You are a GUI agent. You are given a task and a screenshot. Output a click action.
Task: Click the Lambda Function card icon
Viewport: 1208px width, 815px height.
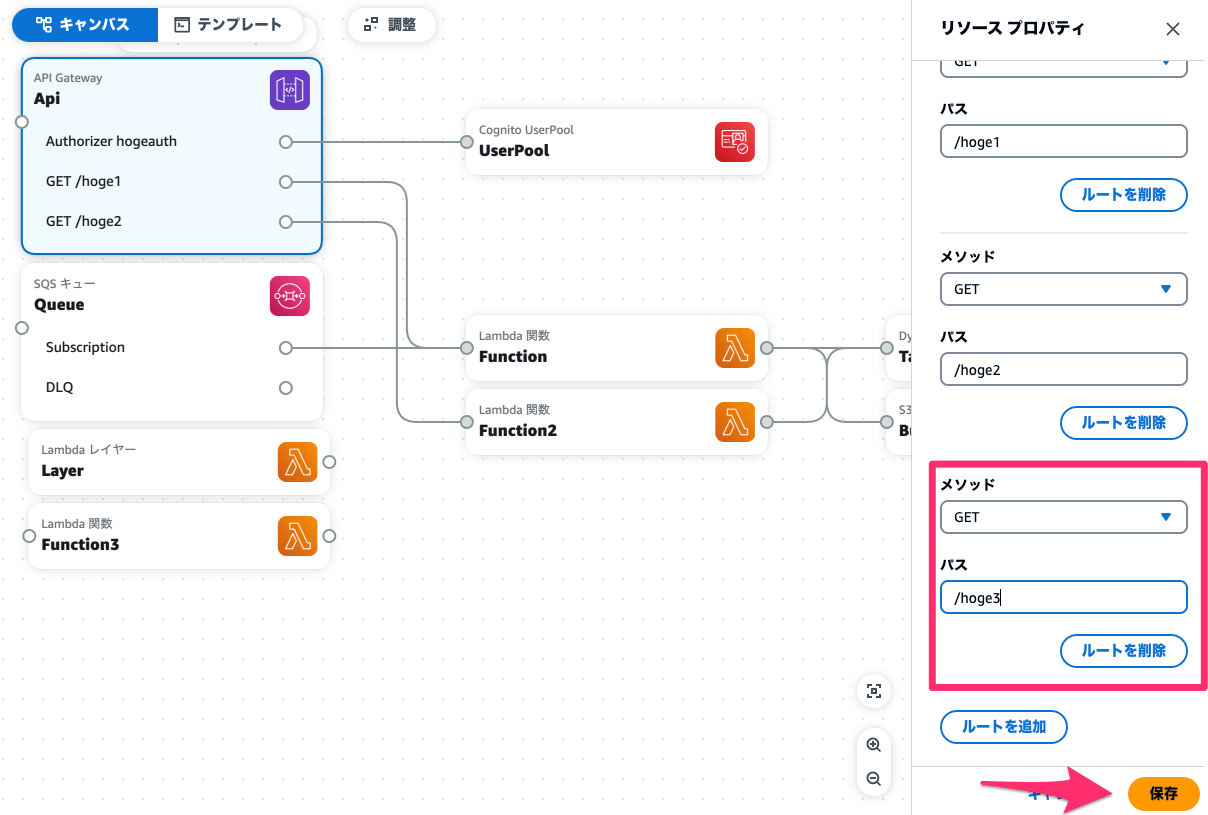(x=735, y=348)
